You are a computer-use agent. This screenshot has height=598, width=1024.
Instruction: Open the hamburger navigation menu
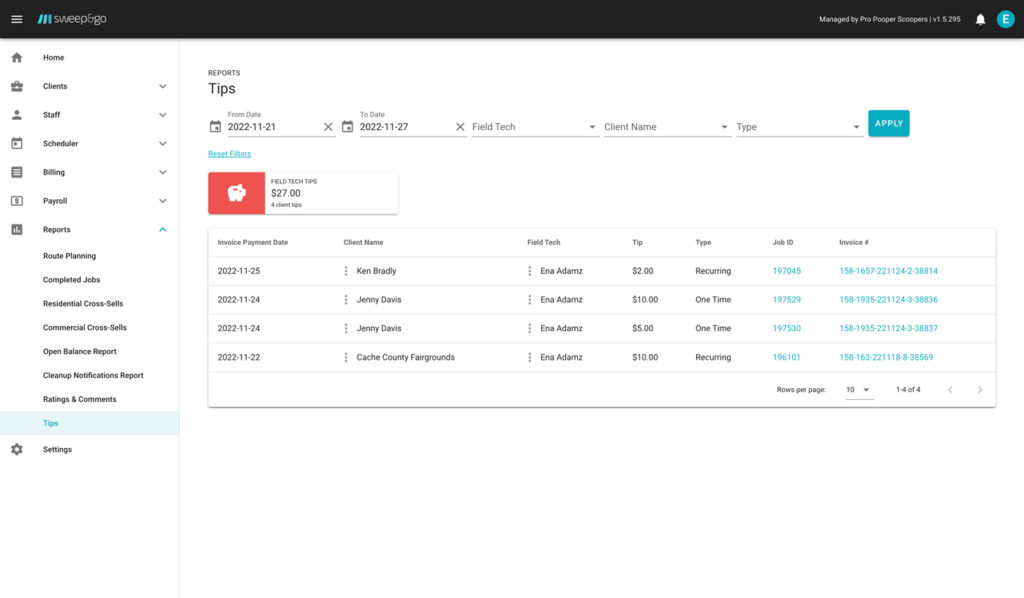[x=16, y=19]
